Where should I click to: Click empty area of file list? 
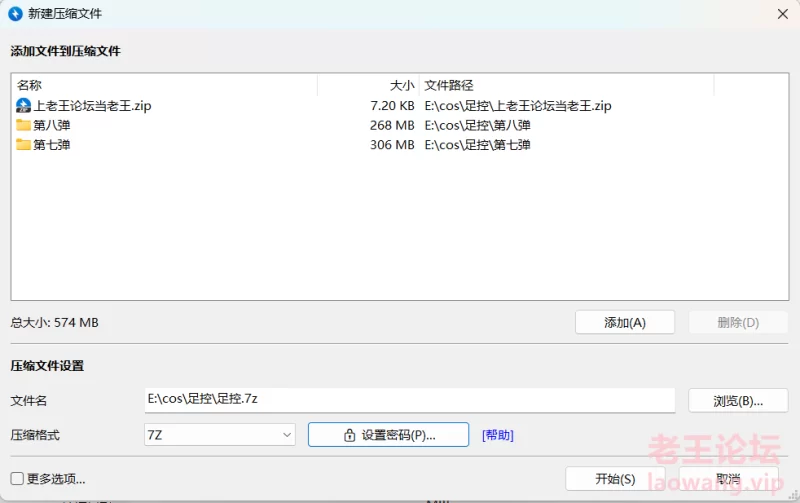pos(400,230)
